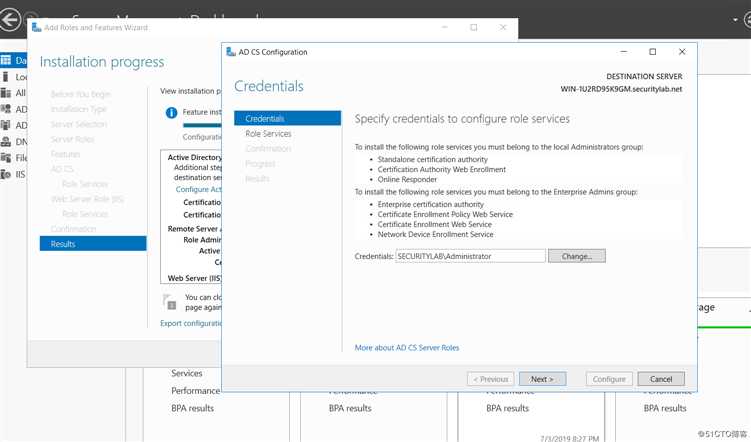The image size is (751, 442).
Task: Click BPA results in the second dashboard tile
Action: click(x=350, y=408)
